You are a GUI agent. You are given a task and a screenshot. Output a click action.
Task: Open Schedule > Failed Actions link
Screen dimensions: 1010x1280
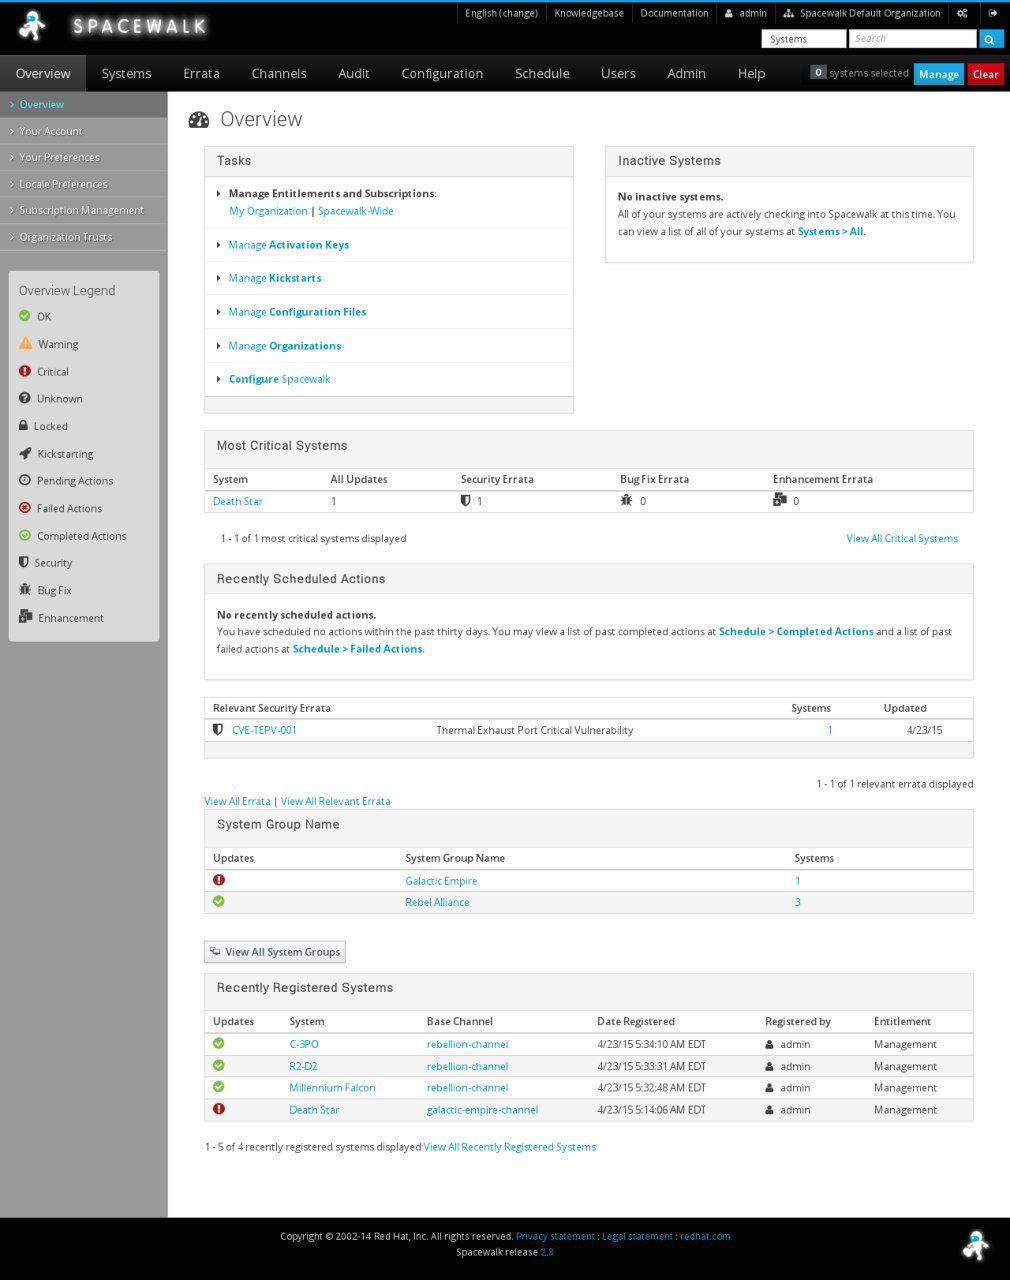(x=357, y=649)
